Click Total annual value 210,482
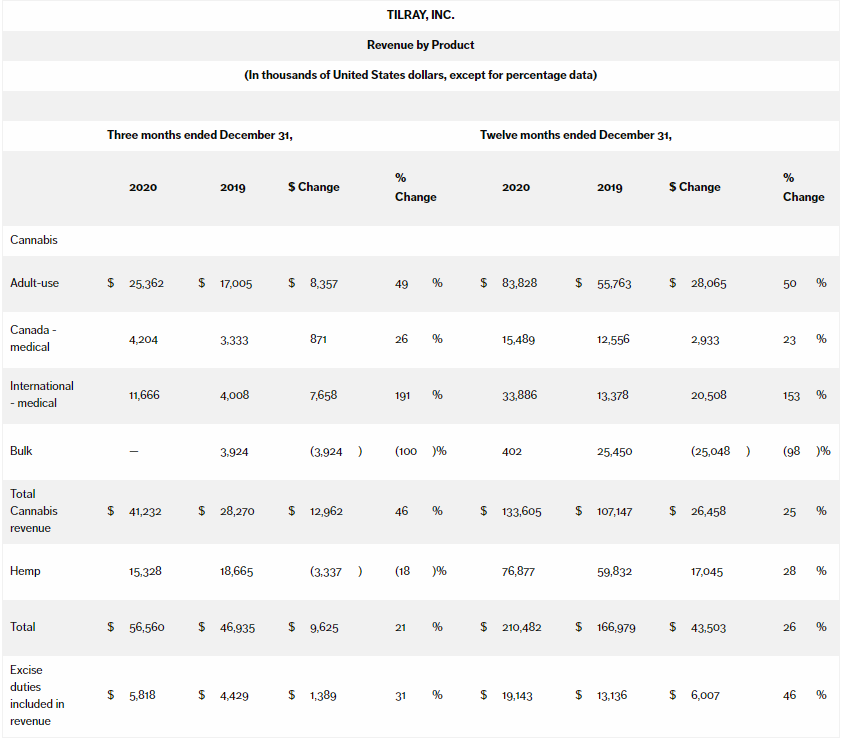844x742 pixels. (x=522, y=627)
